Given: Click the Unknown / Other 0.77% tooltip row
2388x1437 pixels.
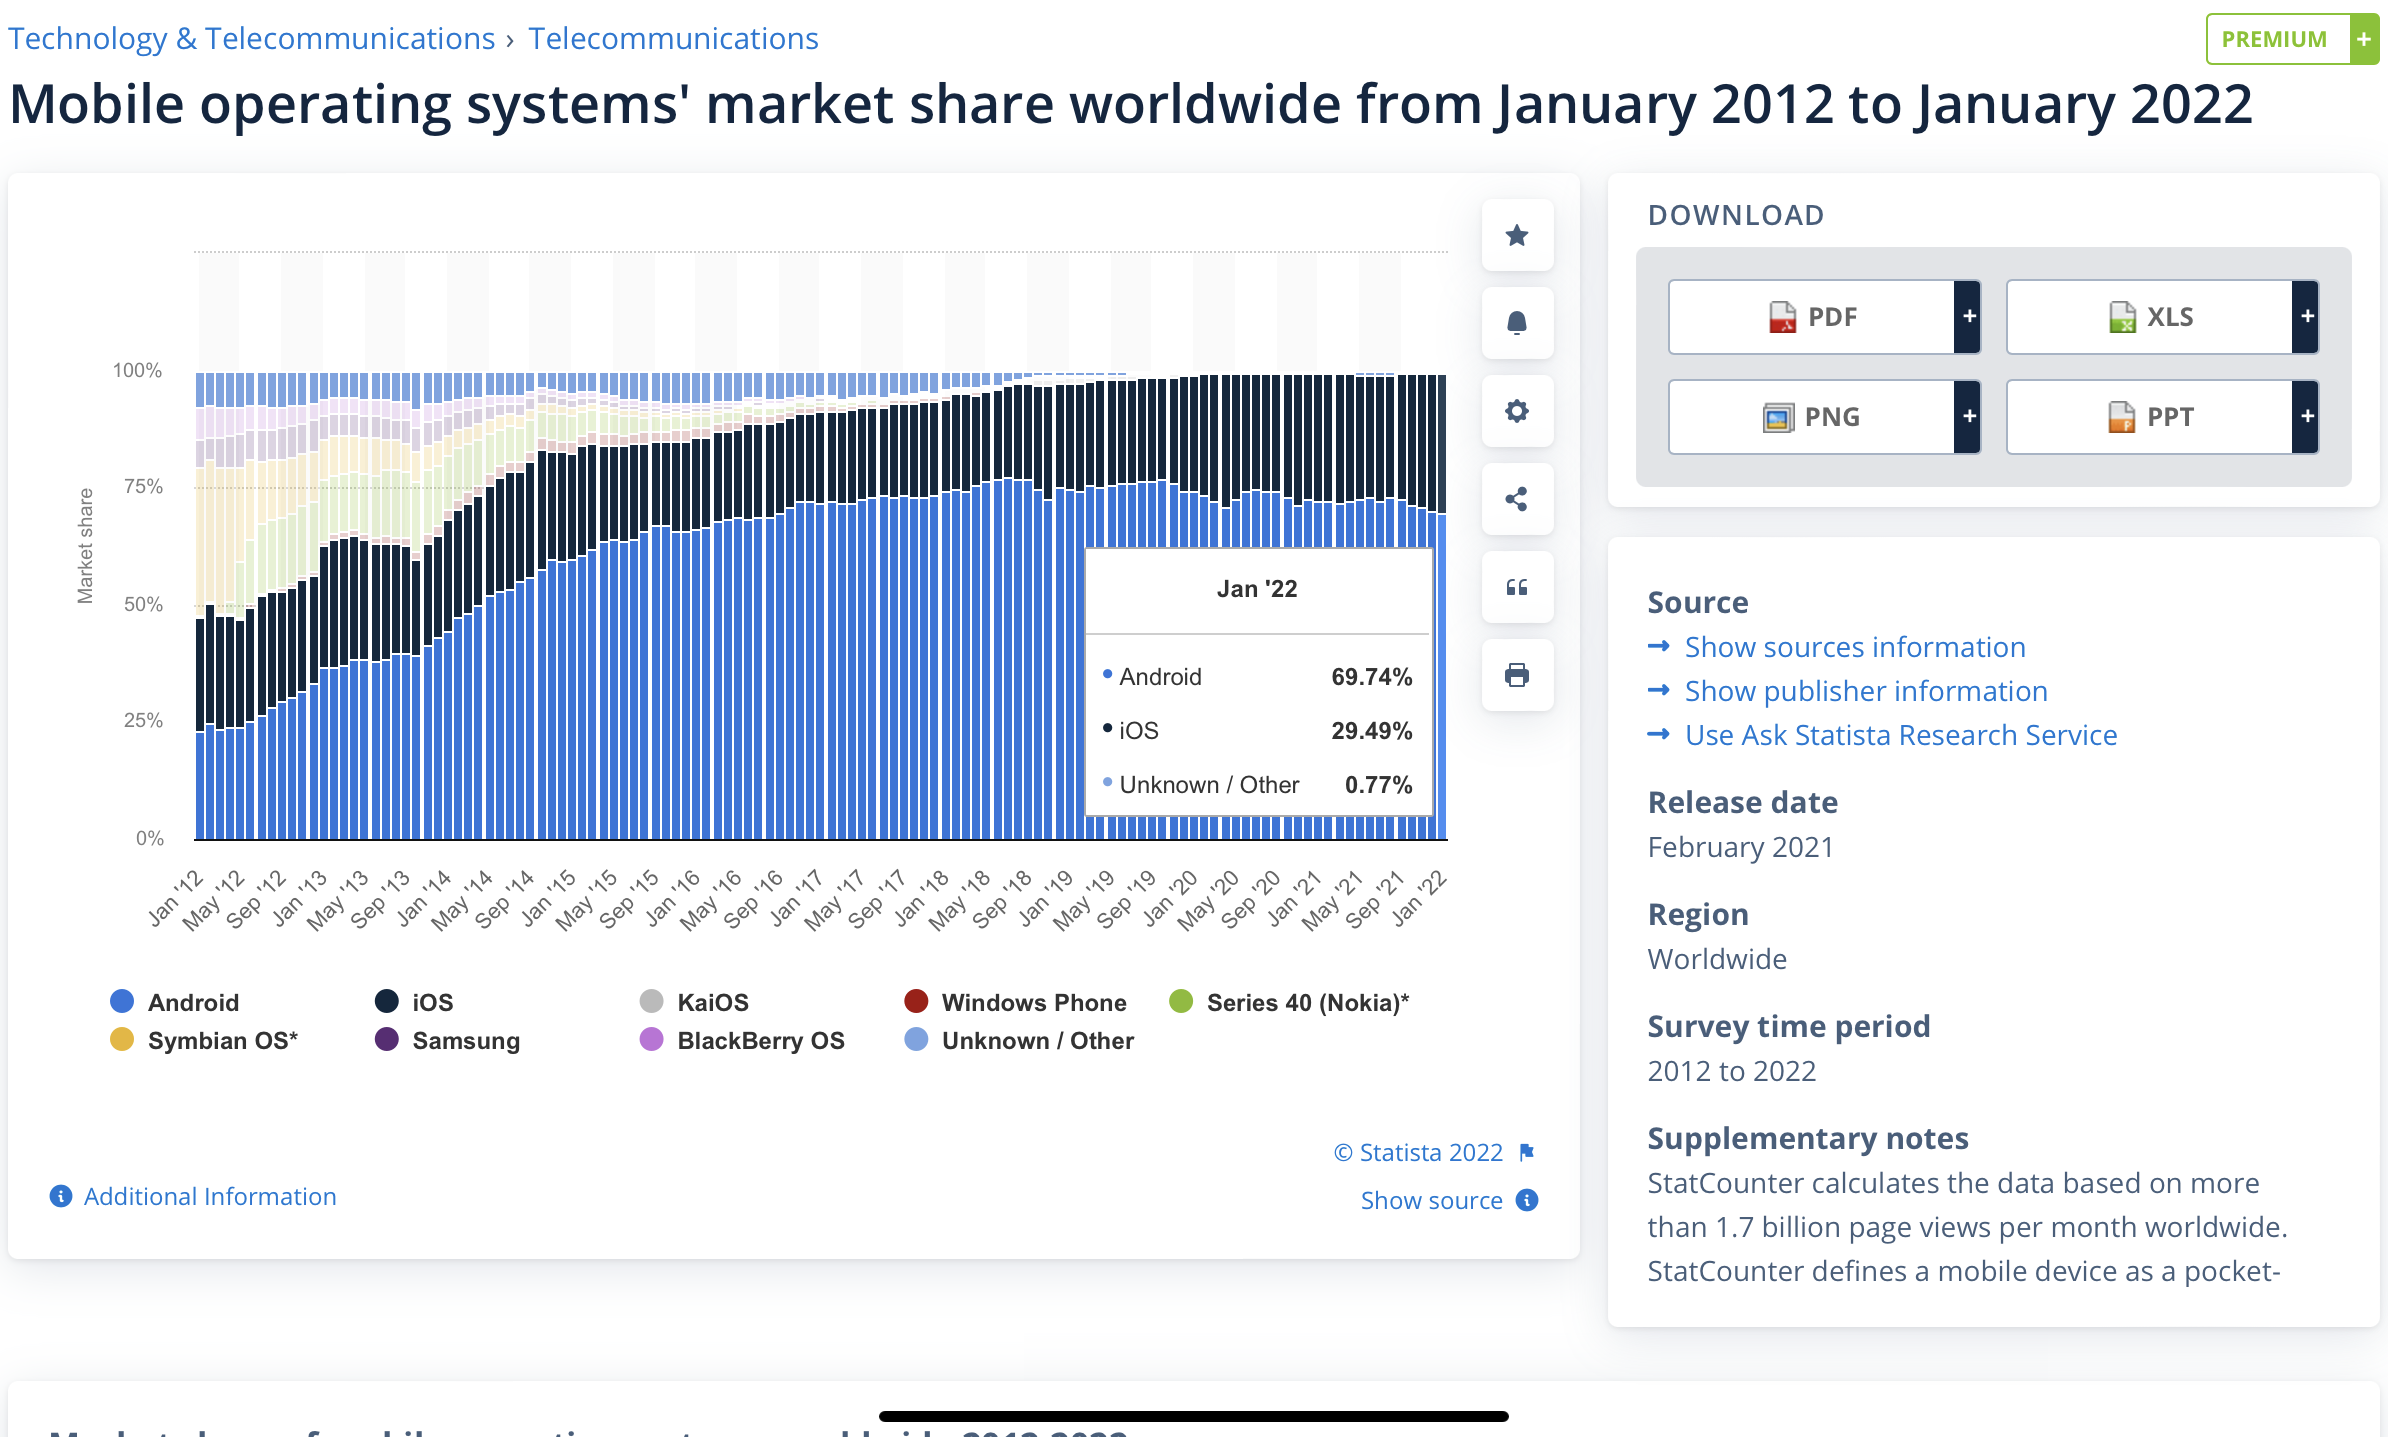Looking at the screenshot, I should click(1258, 785).
